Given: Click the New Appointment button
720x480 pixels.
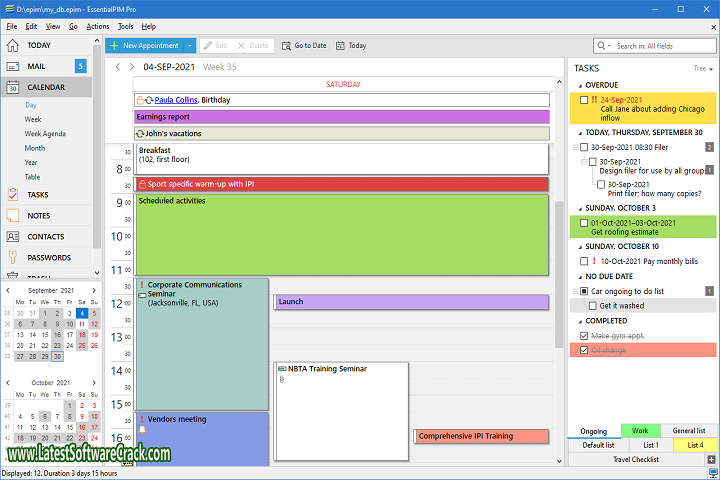Looking at the screenshot, I should click(x=145, y=46).
